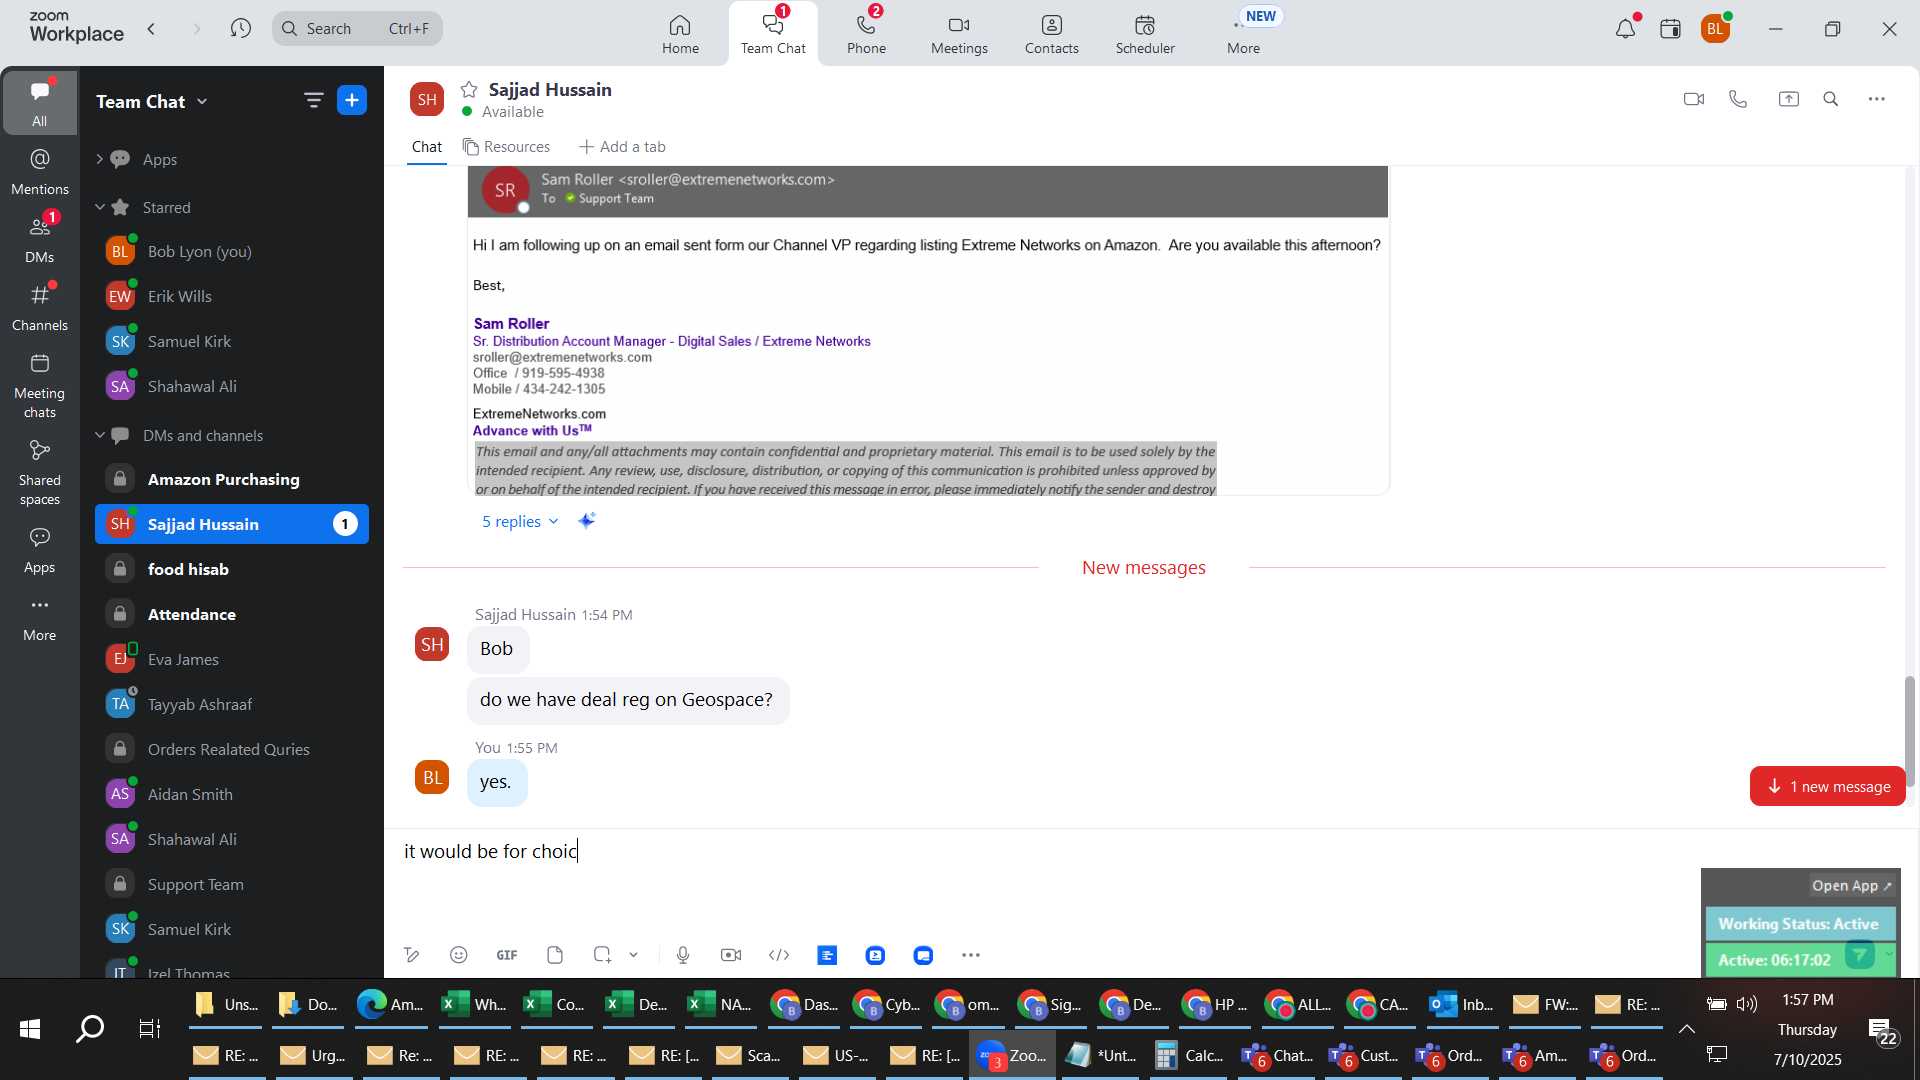This screenshot has height=1080, width=1920.
Task: Open the Team Chat dropdown heading
Action: click(x=152, y=101)
